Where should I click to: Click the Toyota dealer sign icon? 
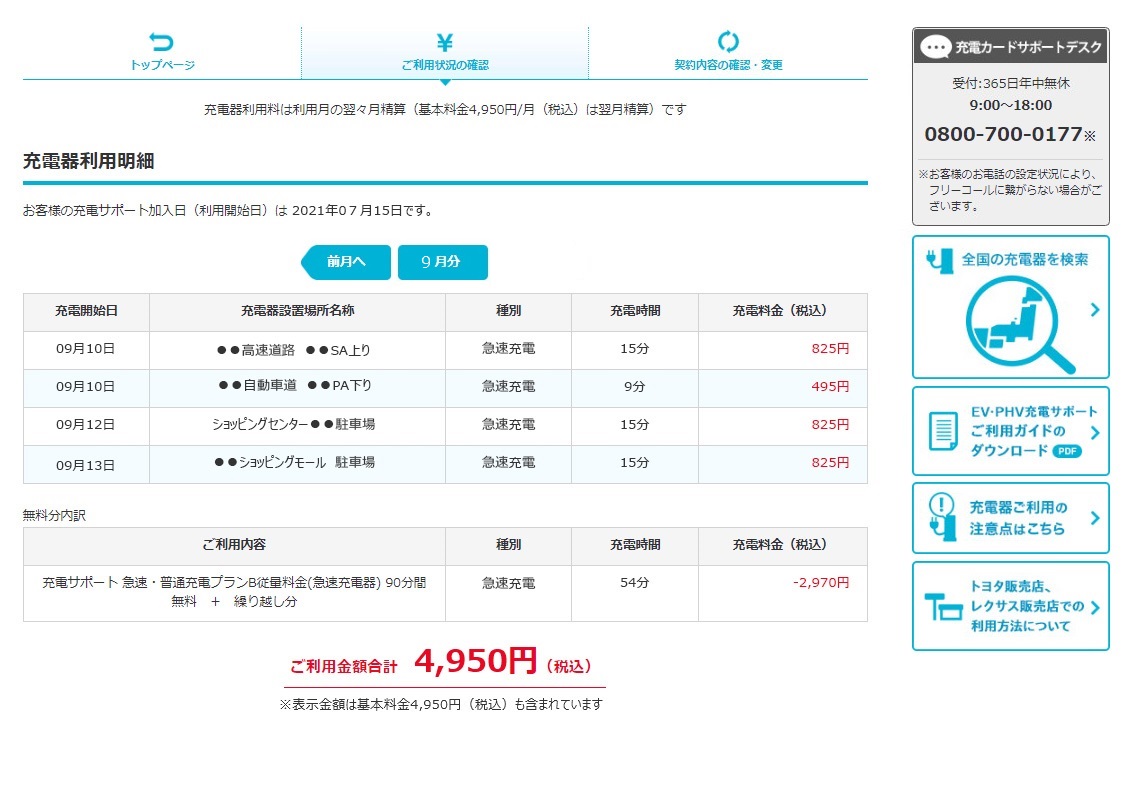(x=943, y=607)
